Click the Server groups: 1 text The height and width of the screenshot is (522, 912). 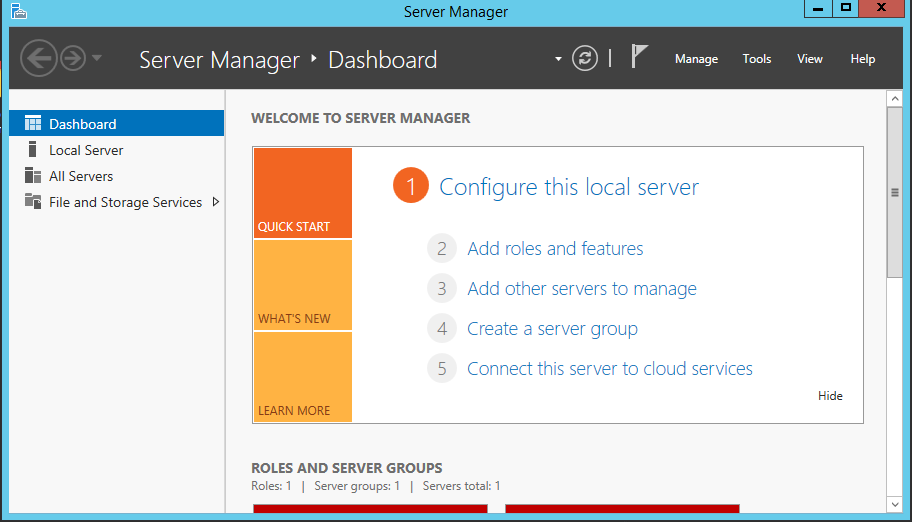pos(357,486)
